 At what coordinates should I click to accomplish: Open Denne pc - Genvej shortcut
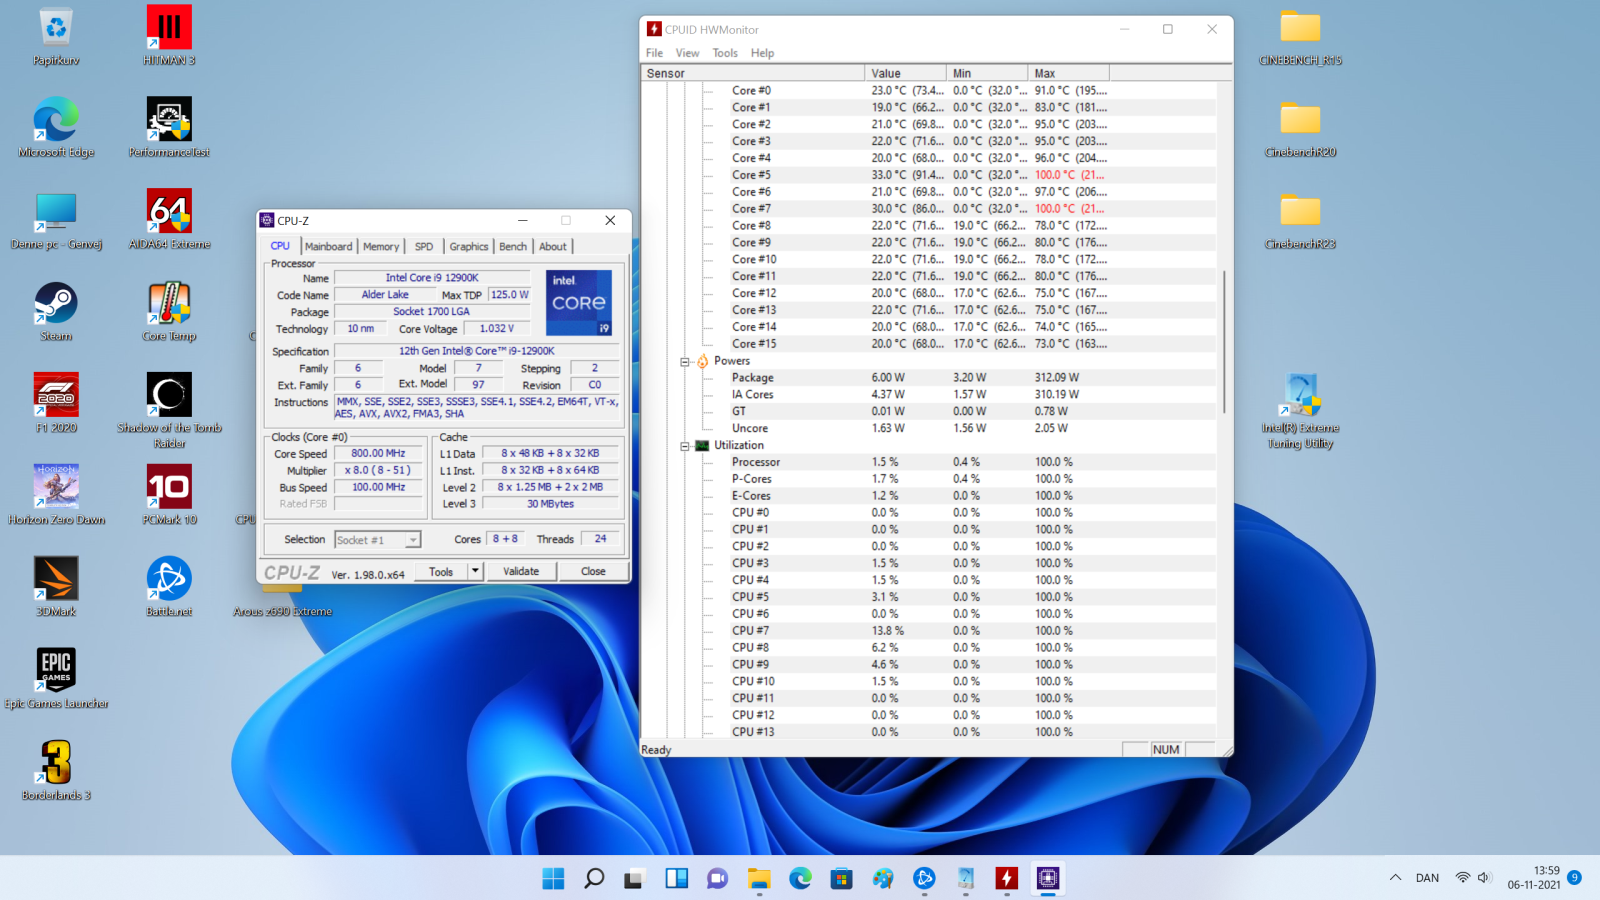56,219
